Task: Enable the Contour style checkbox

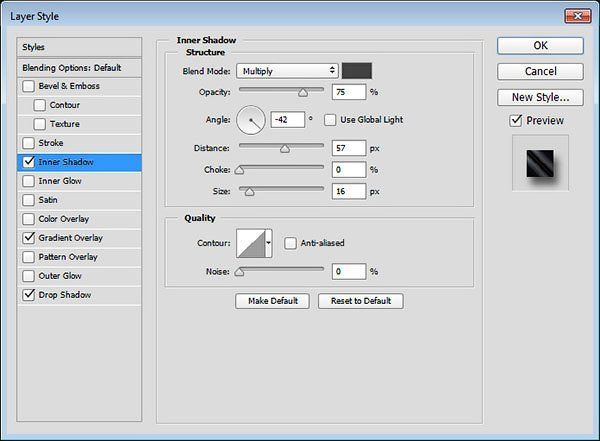Action: (39, 105)
